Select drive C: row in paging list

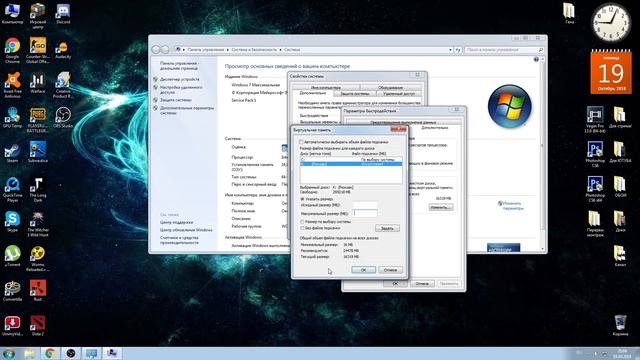(351, 160)
